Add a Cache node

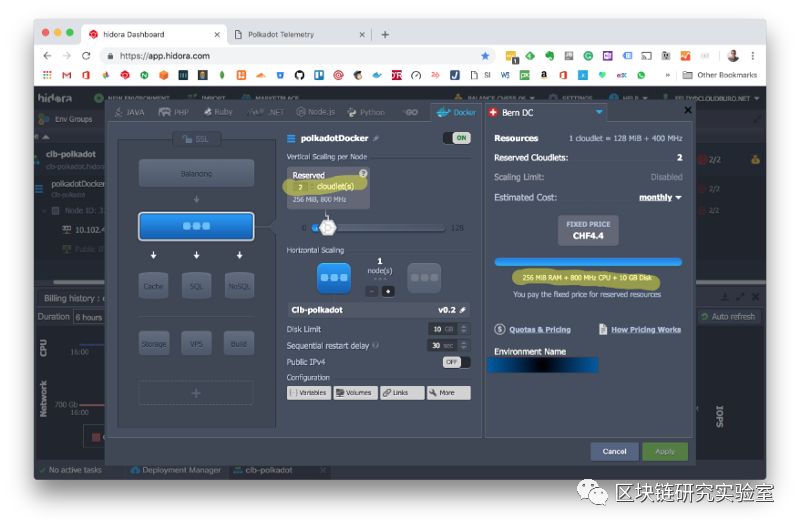153,286
